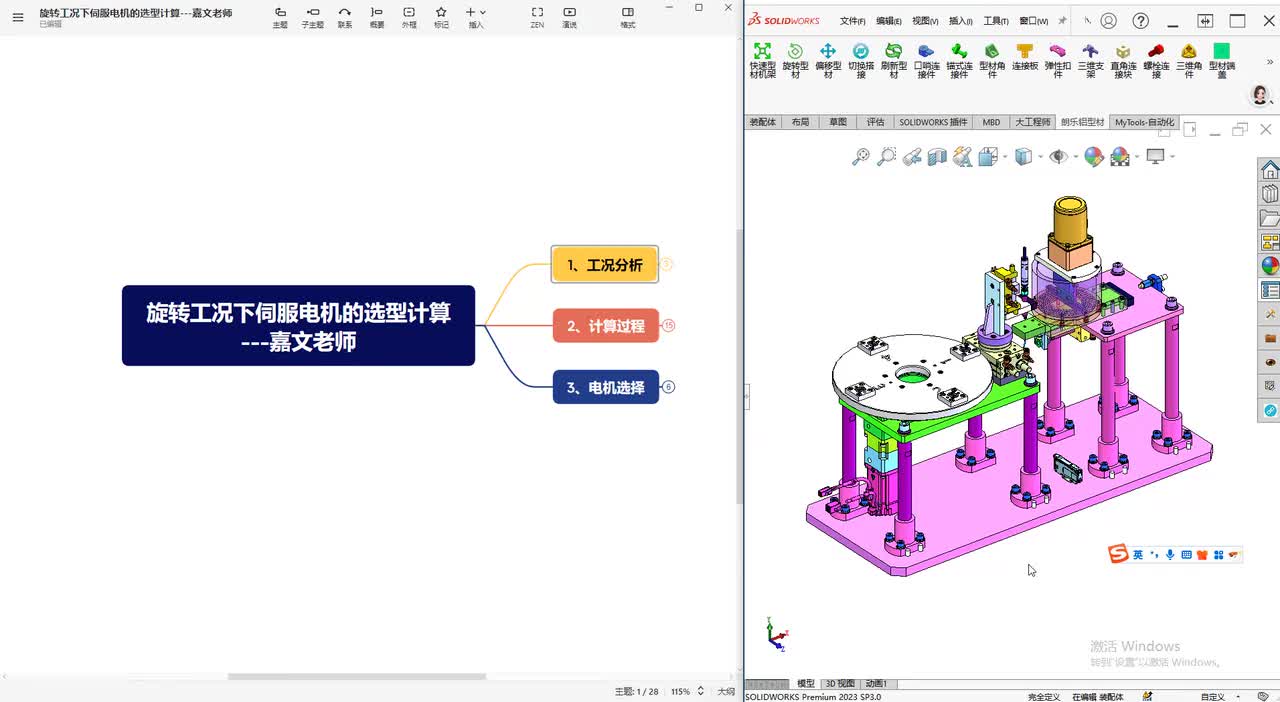The height and width of the screenshot is (702, 1280).
Task: Expand the 6 subtopics of 电机选择
Action: [668, 387]
